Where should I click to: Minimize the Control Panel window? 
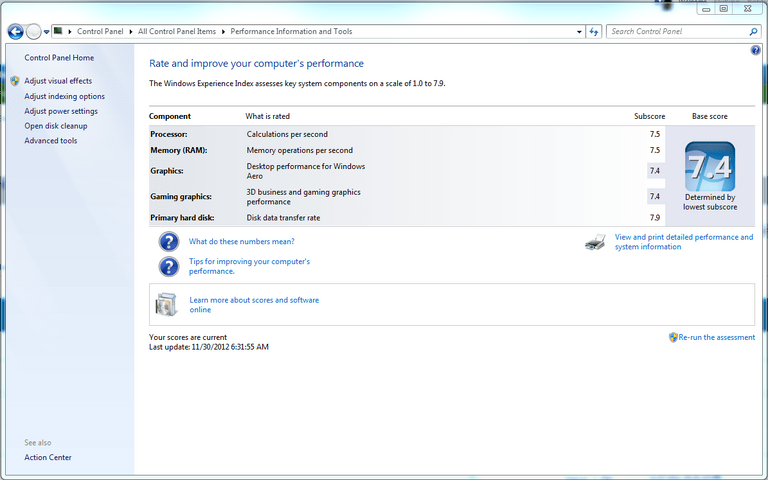click(706, 9)
